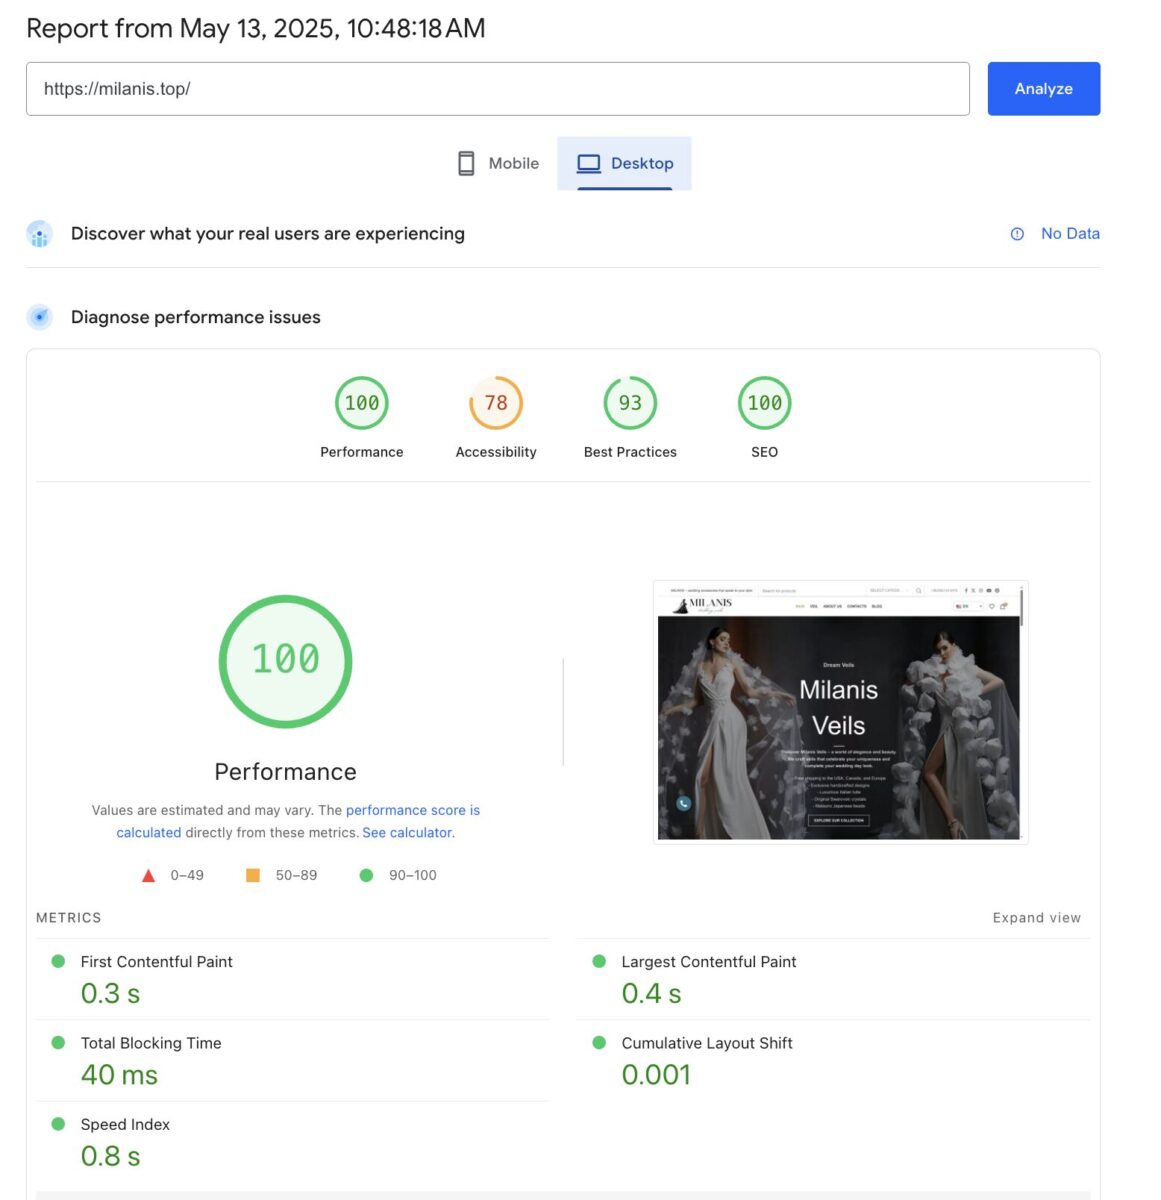Click the orange square 50–89 legend icon
This screenshot has height=1200, width=1161.
253,875
